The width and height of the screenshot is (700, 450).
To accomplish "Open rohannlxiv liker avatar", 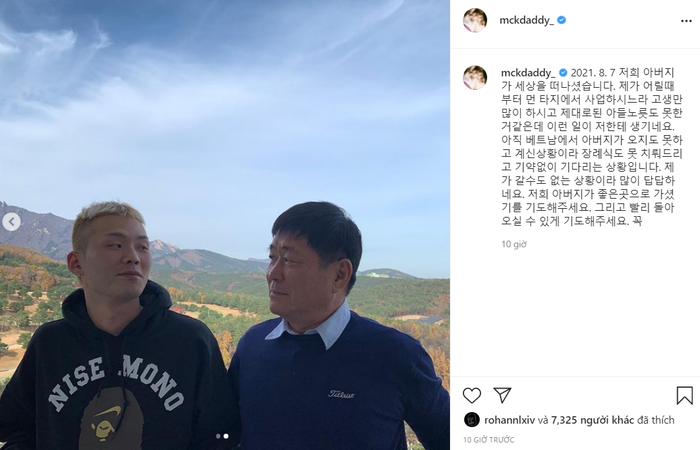I will 472,420.
